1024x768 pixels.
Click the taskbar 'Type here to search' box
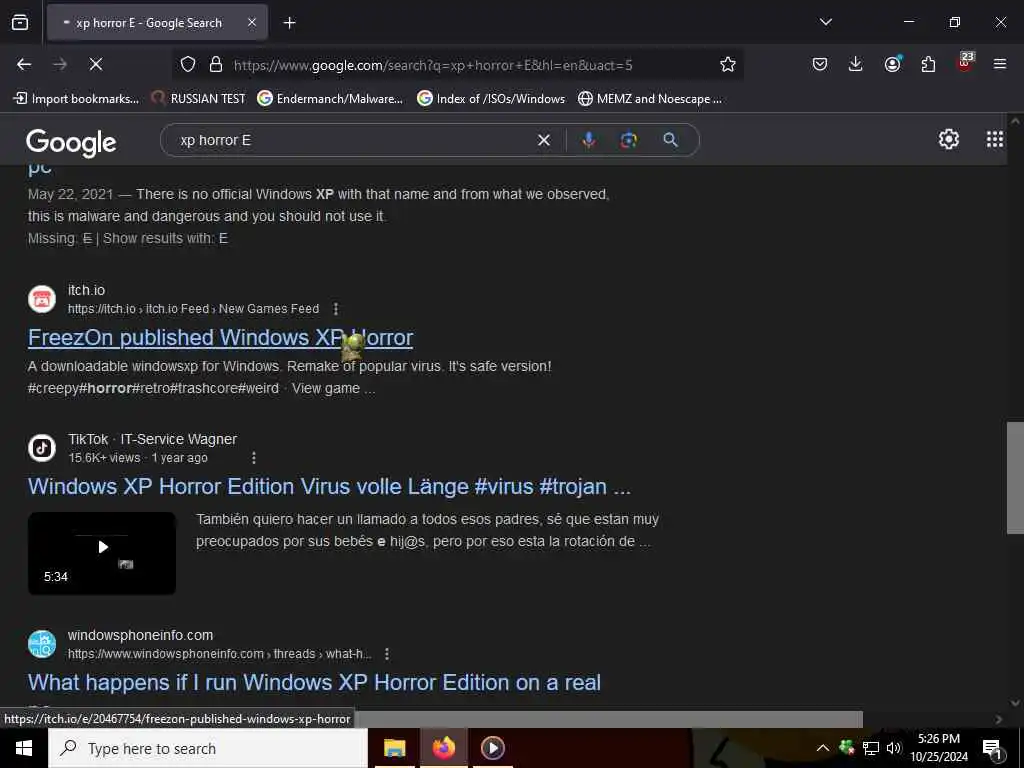coord(208,748)
